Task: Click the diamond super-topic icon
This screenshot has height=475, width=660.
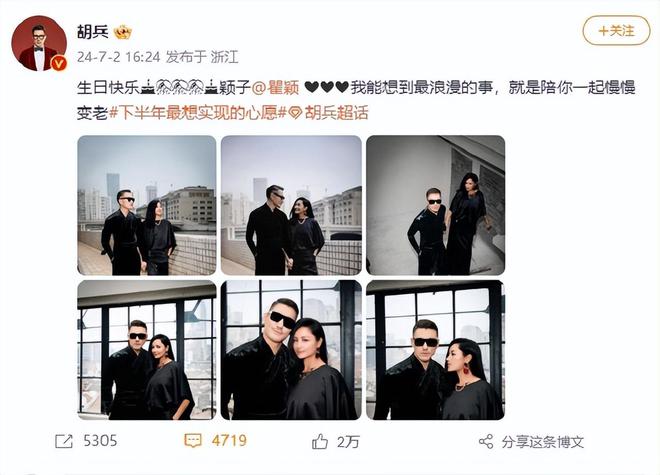Action: (x=295, y=113)
